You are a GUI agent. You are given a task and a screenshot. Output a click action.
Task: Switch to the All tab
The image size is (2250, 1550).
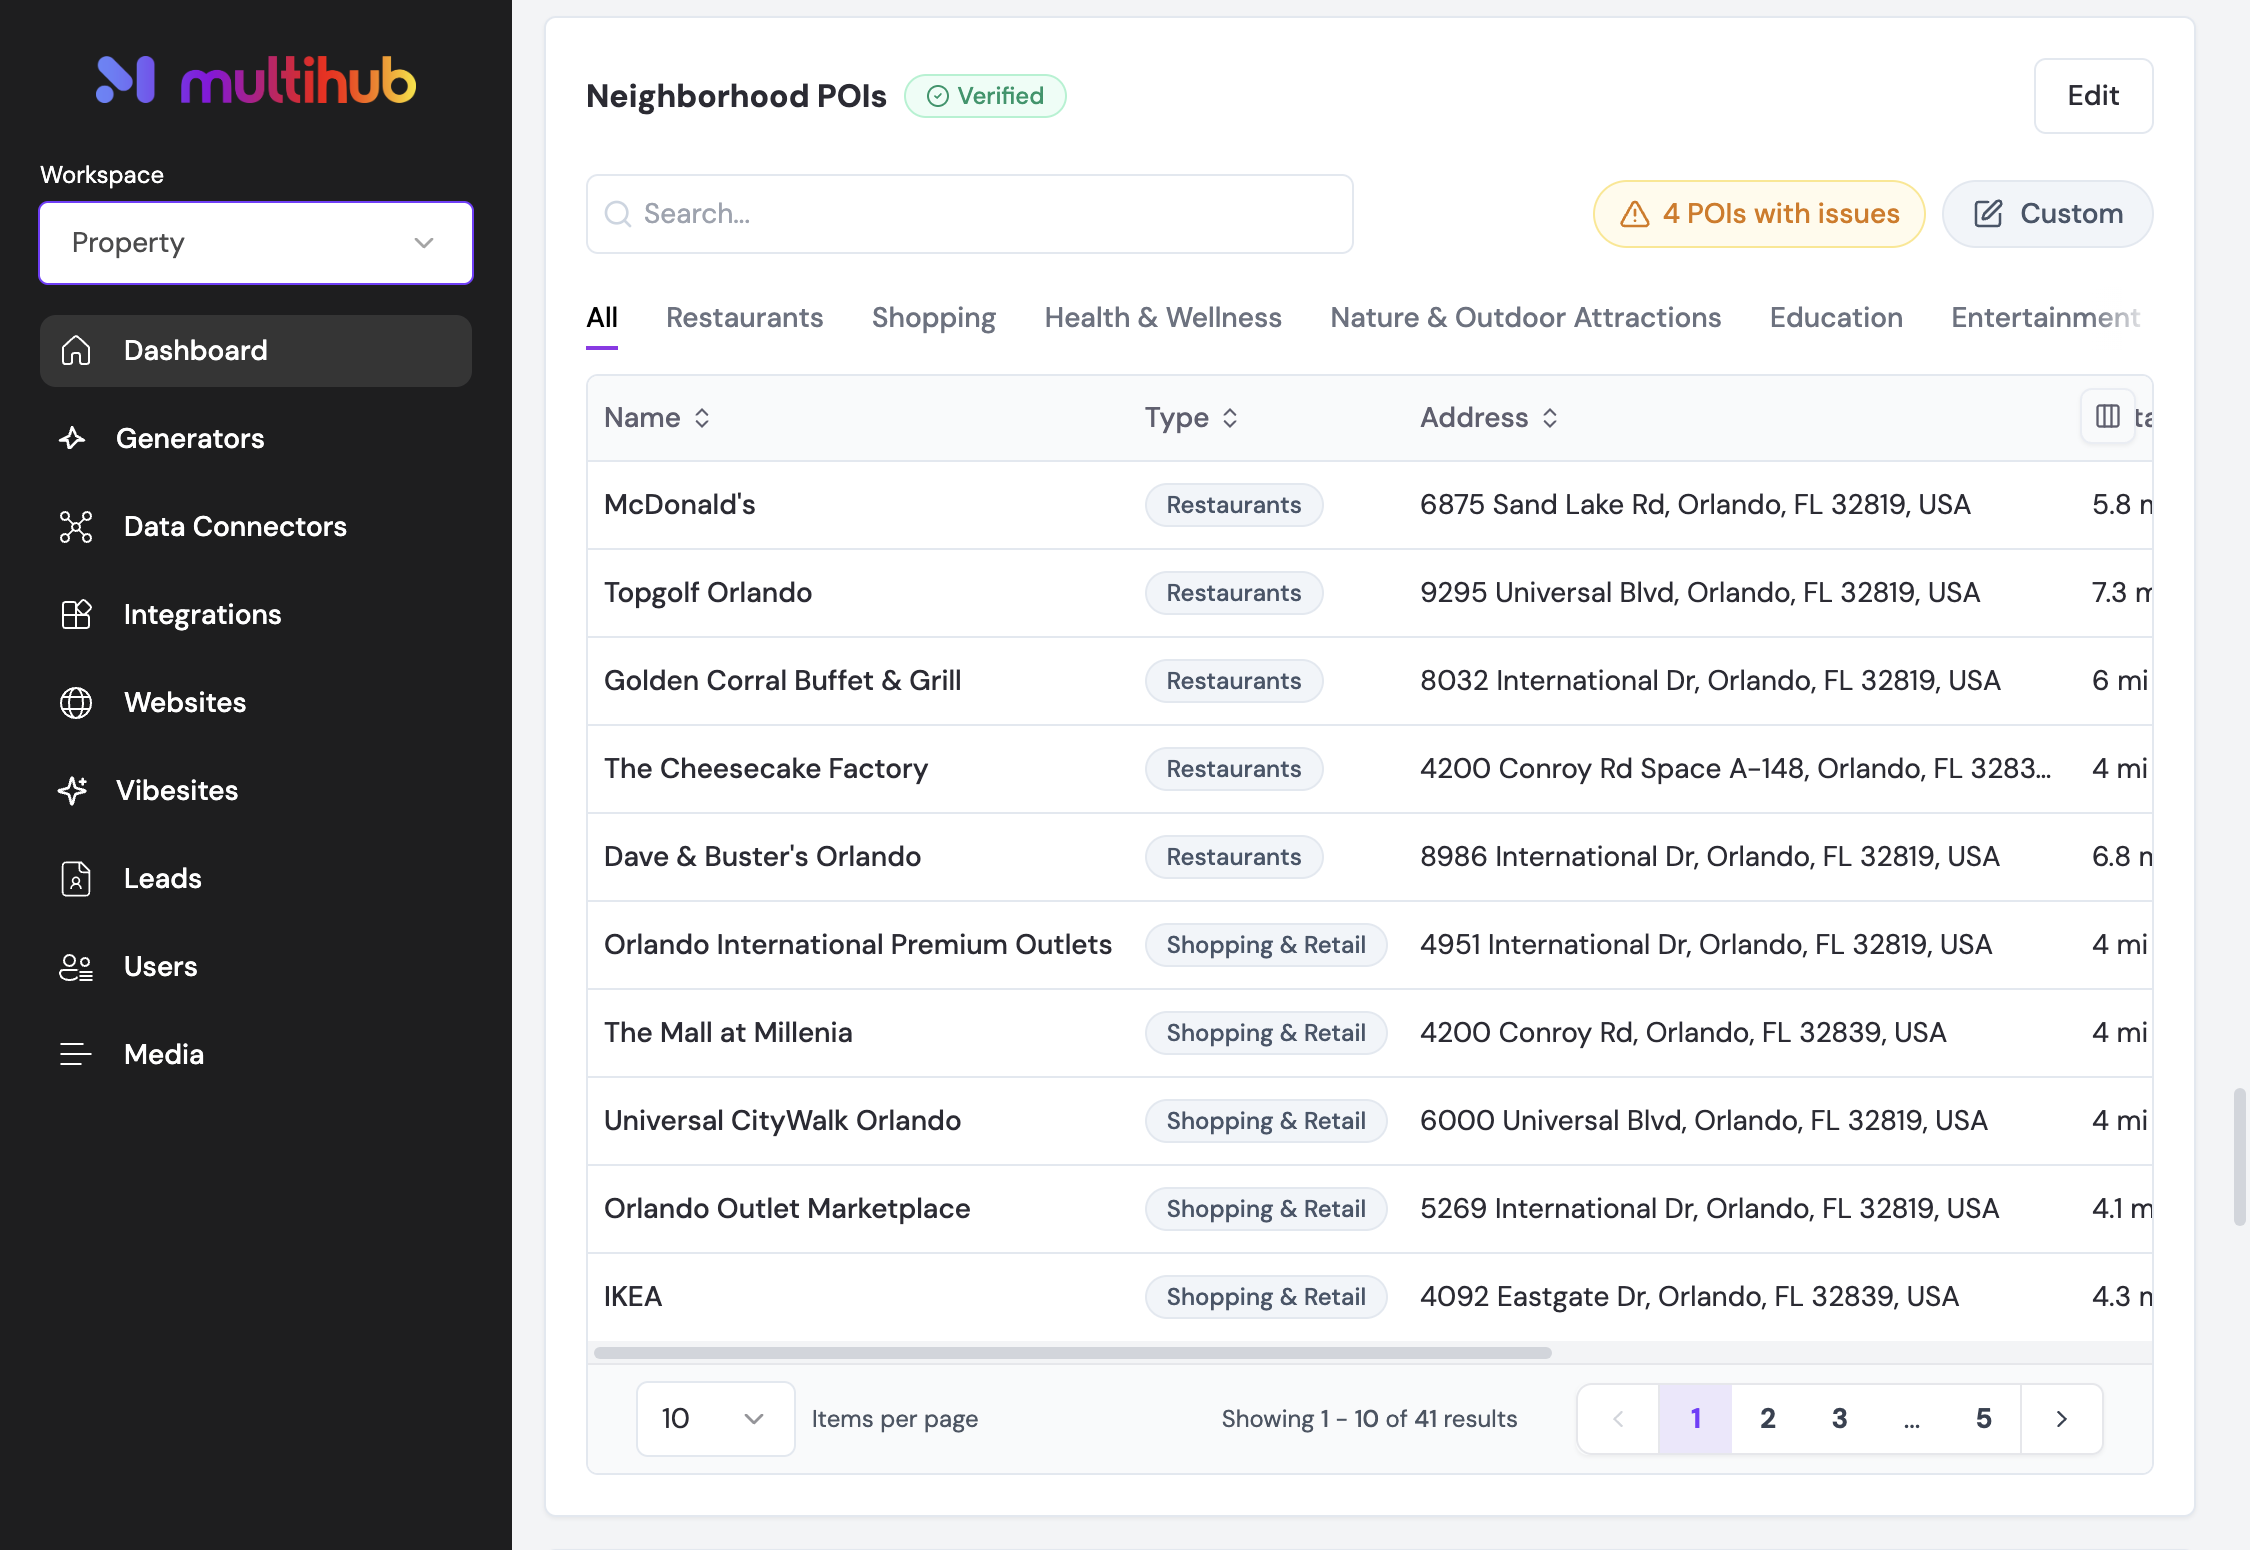point(602,318)
